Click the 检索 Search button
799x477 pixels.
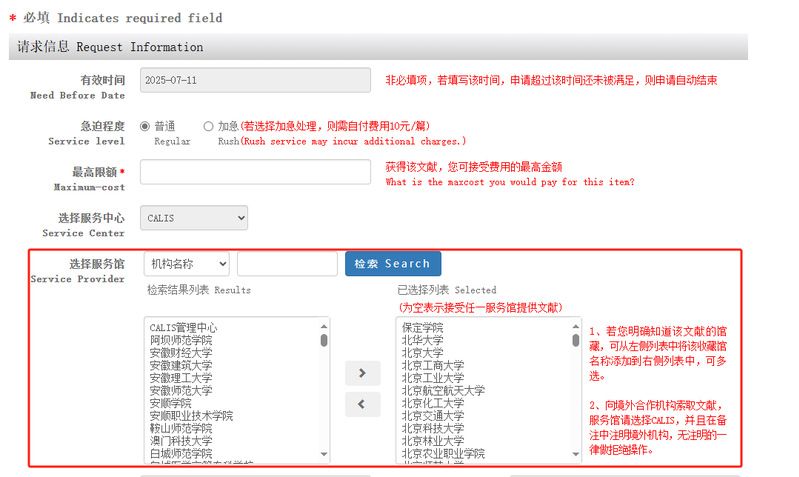coord(392,264)
